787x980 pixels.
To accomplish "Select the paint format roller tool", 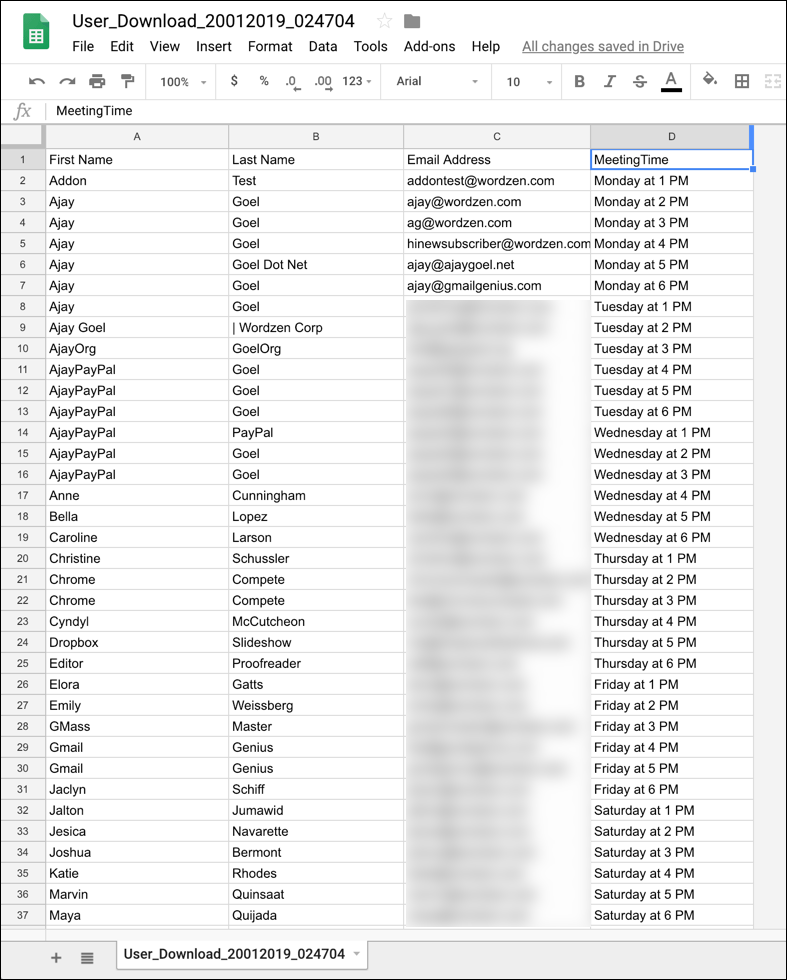I will 127,82.
